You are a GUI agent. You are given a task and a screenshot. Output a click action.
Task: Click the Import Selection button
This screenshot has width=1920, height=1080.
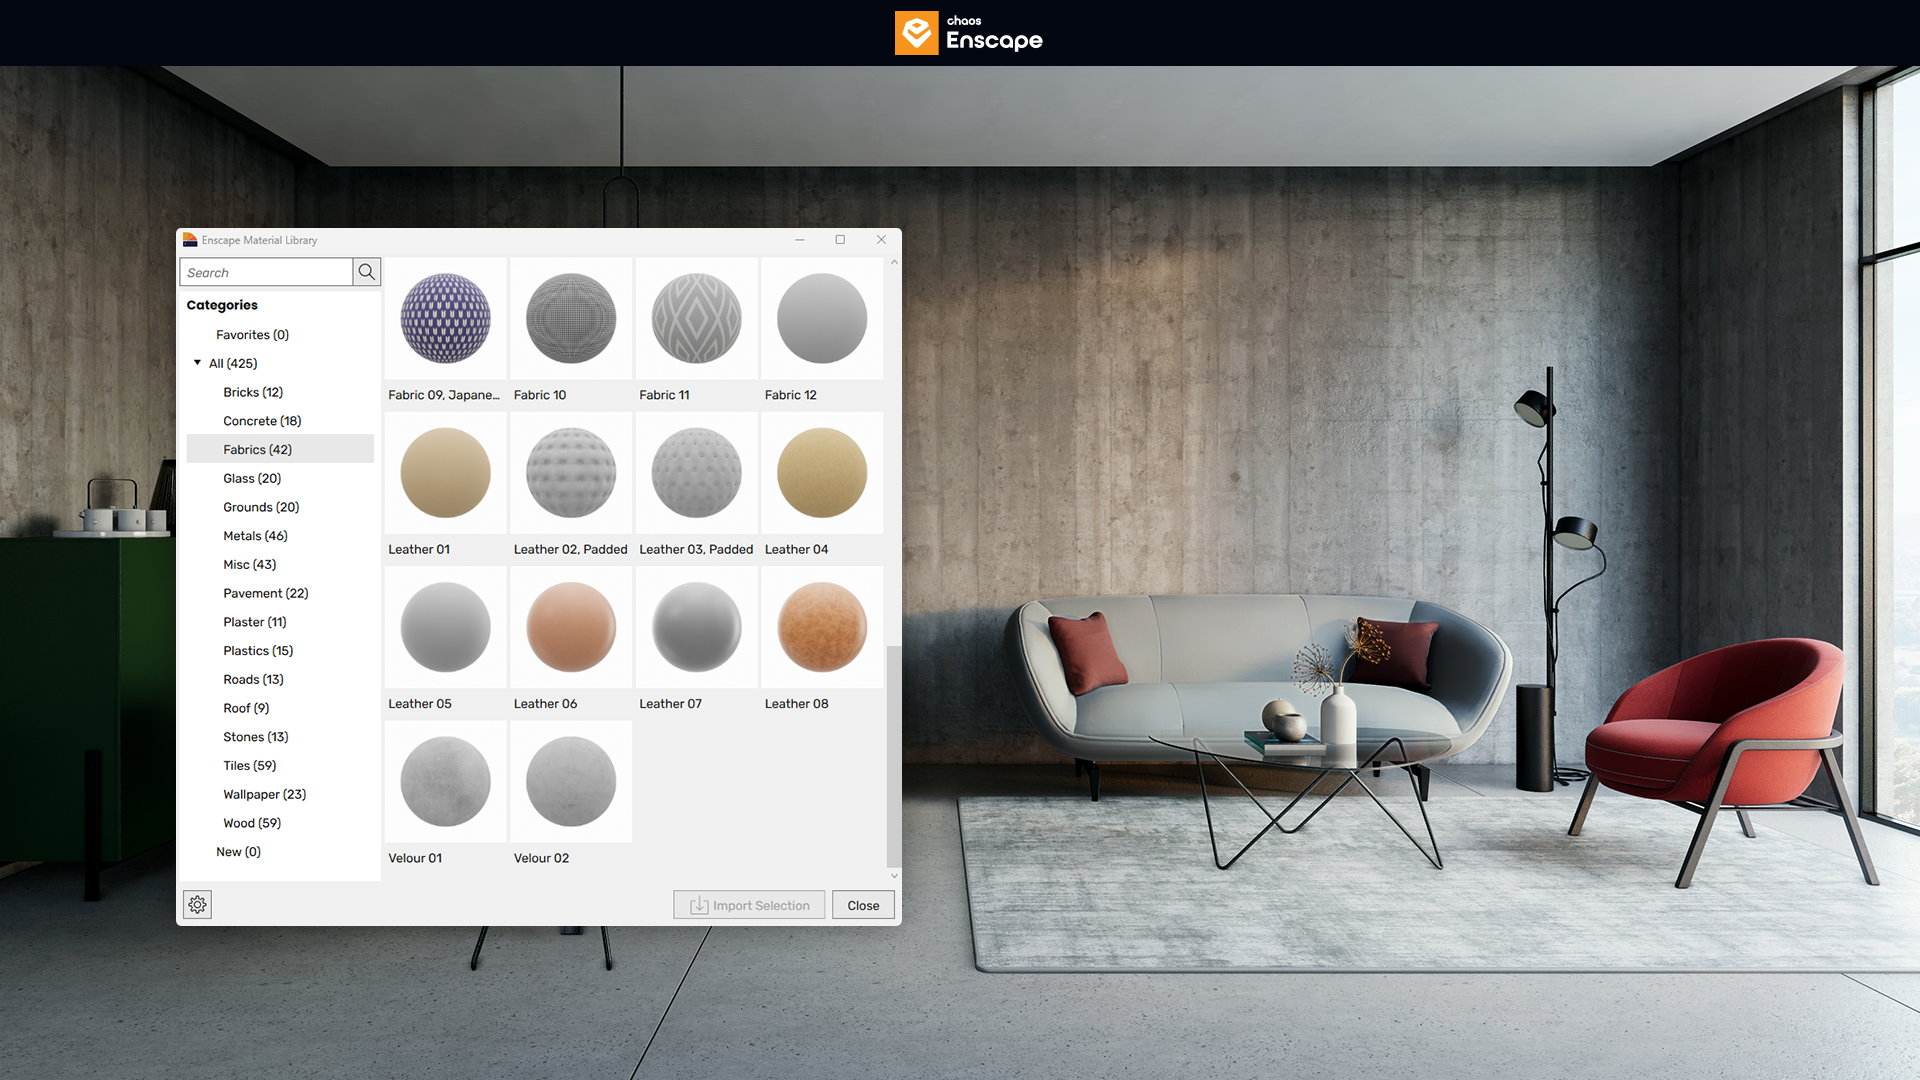(749, 905)
